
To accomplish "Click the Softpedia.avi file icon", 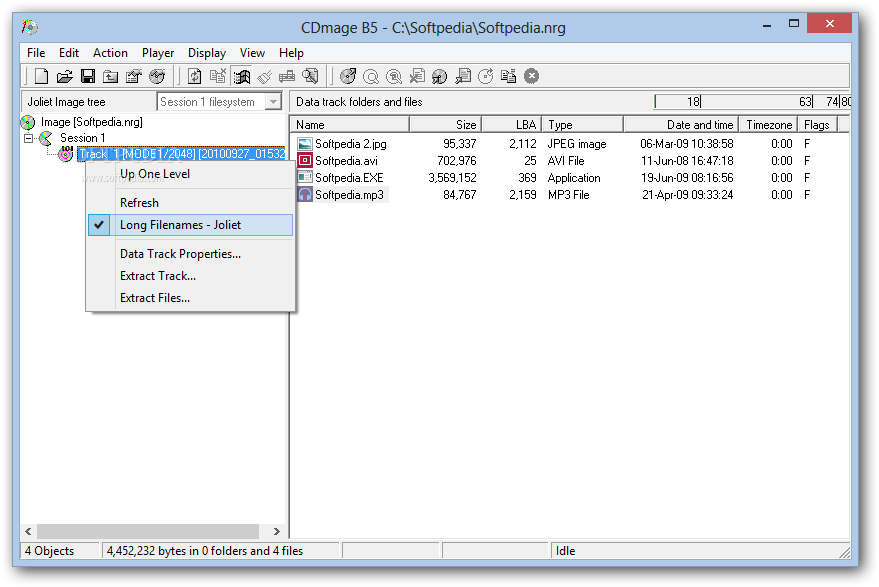I will point(304,161).
